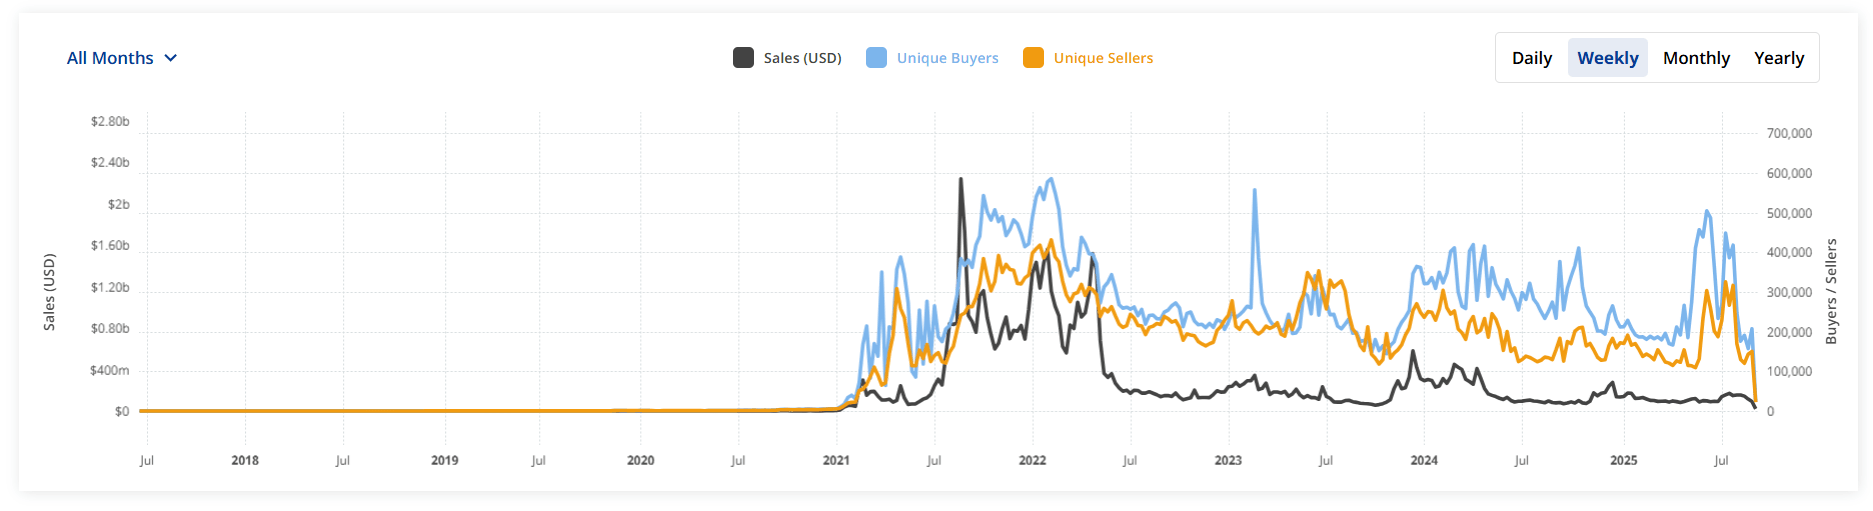Click the 2022 label on the x-axis

point(1032,460)
